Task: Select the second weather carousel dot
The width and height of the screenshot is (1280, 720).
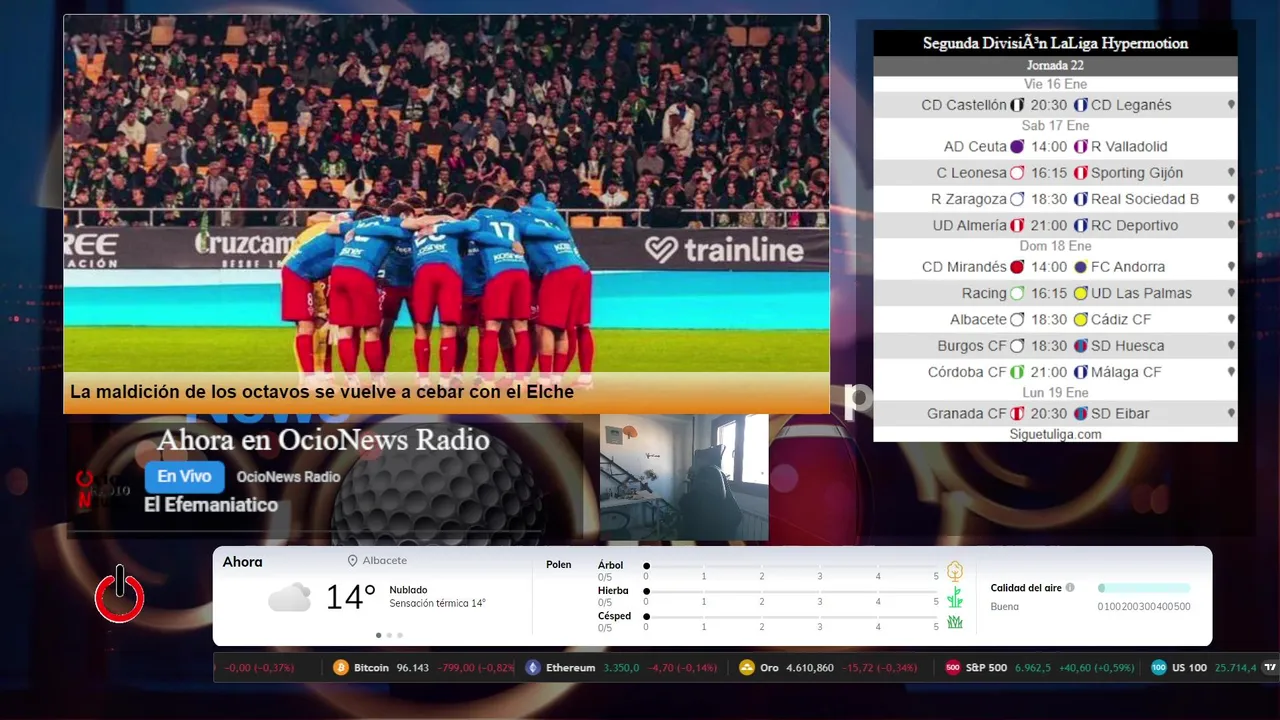Action: pos(389,635)
